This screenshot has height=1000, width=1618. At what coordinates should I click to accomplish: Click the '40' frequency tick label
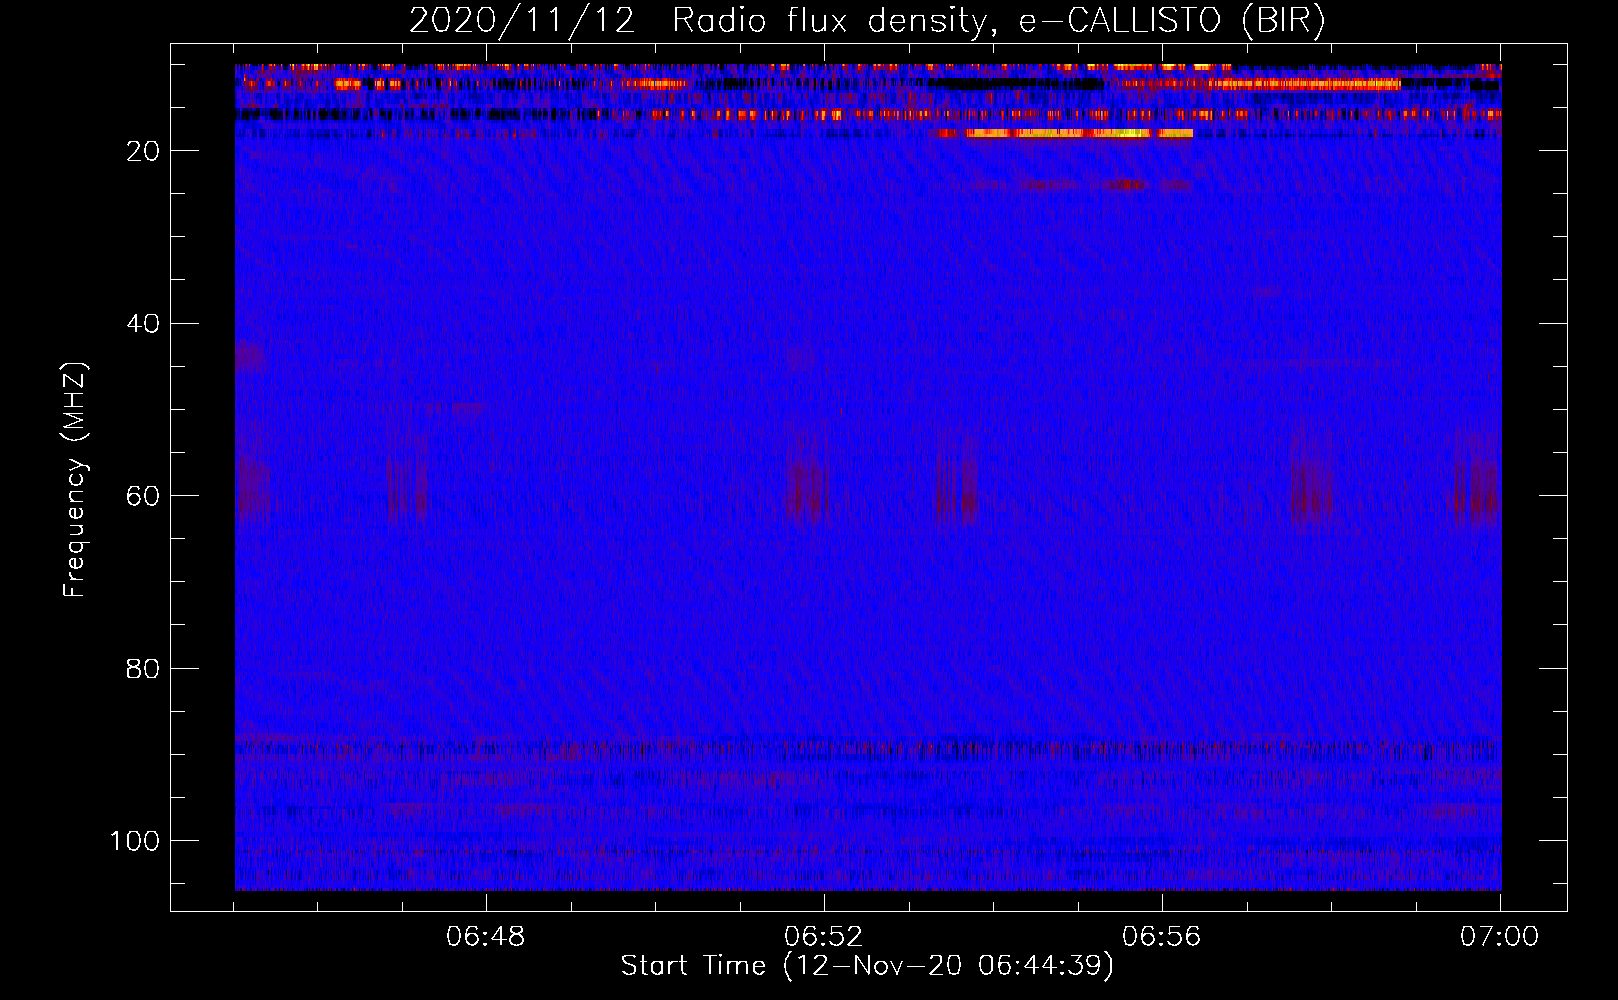[x=143, y=324]
